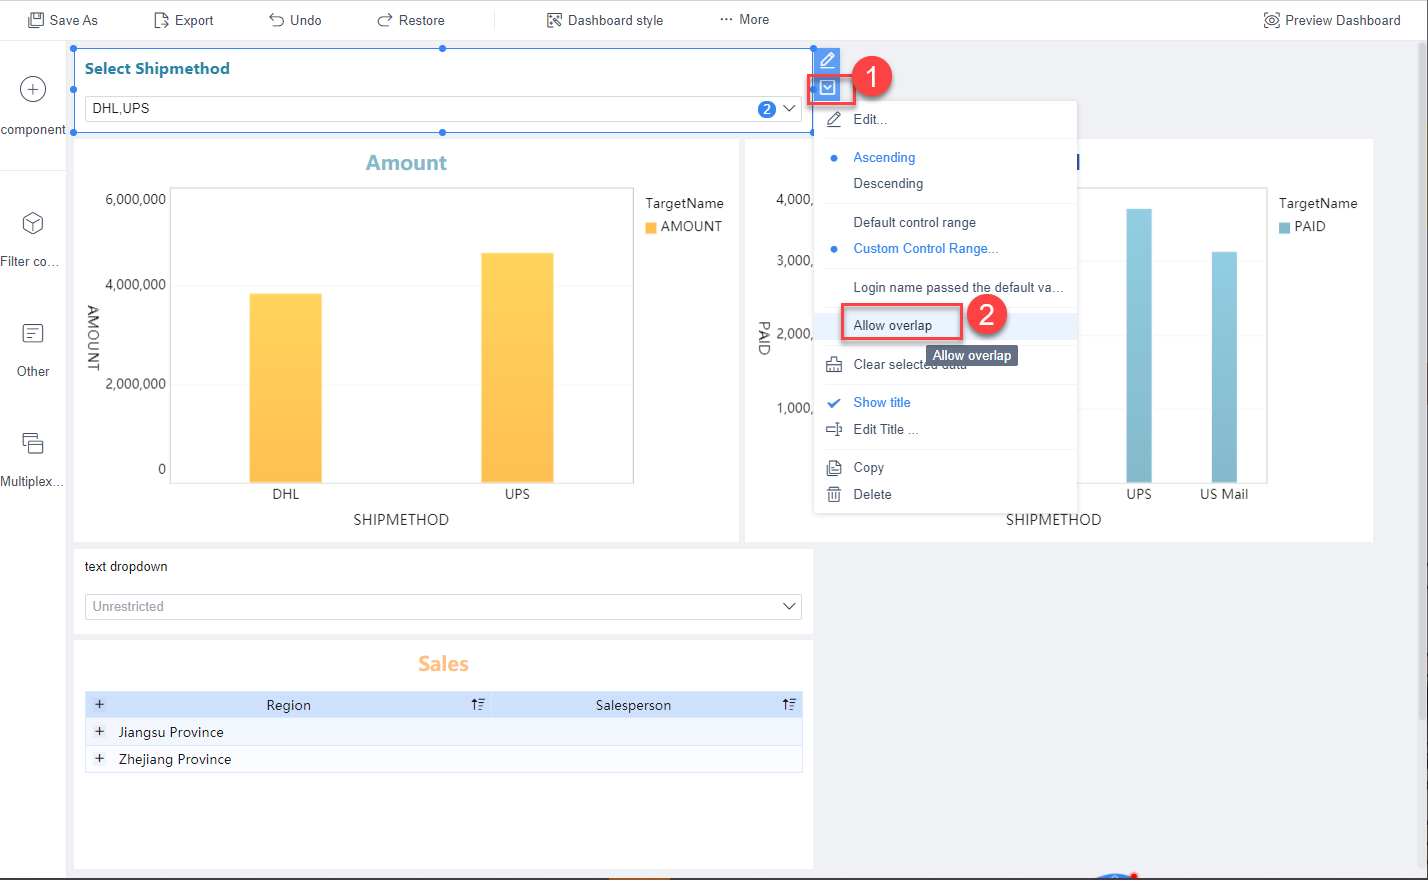Screen dimensions: 1428x880
Task: Click Delete in the context menu
Action: point(872,494)
